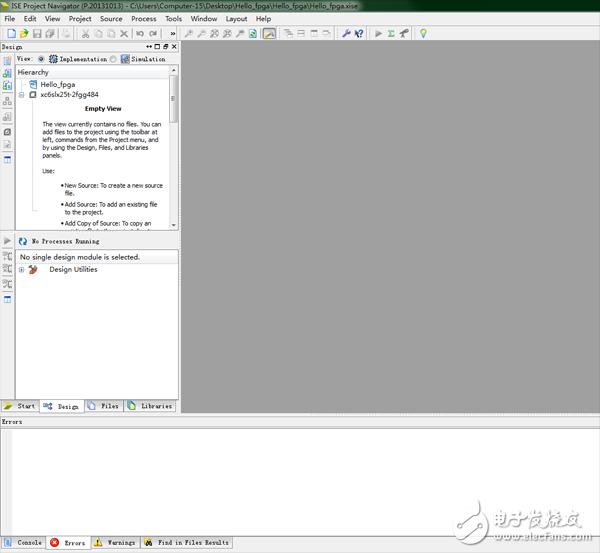This screenshot has height=553, width=600.
Task: Click the What's This help cursor icon
Action: click(359, 33)
